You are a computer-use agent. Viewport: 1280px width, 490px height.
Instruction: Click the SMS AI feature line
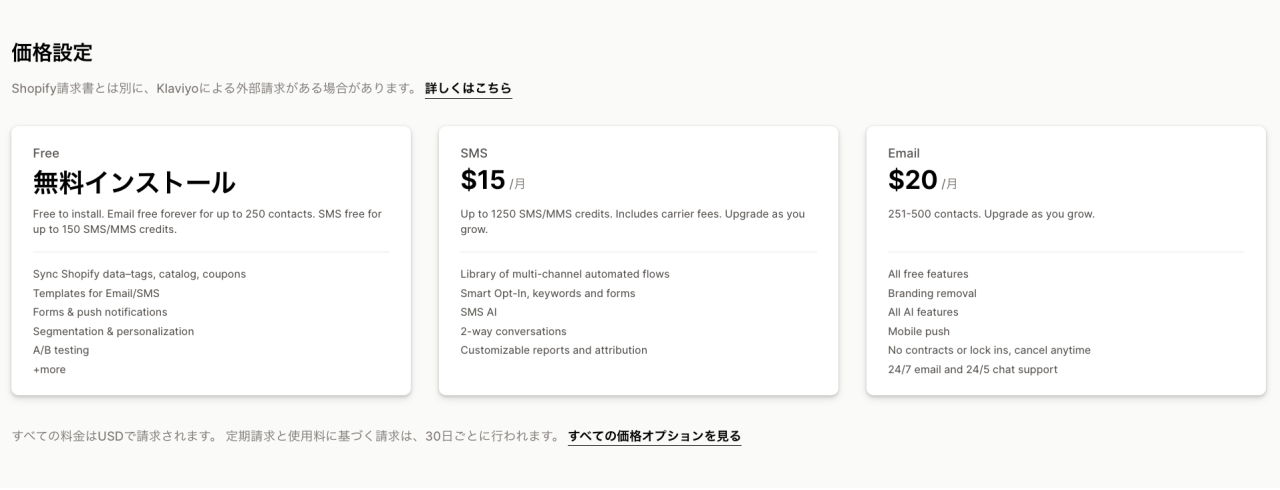click(x=479, y=313)
